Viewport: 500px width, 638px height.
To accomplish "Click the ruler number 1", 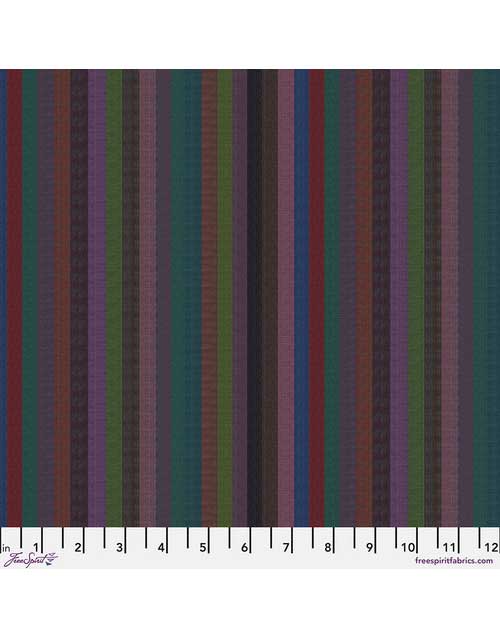I will tap(36, 548).
